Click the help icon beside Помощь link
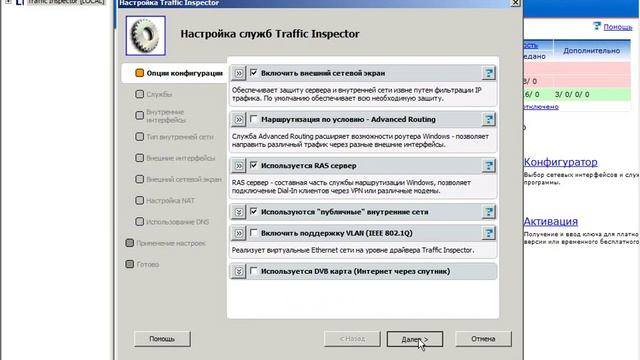640x360 pixels. click(x=597, y=27)
